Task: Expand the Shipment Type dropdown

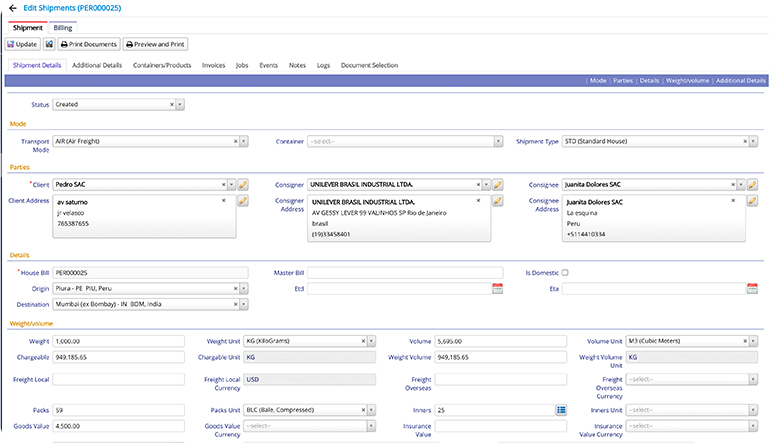Action: point(752,142)
